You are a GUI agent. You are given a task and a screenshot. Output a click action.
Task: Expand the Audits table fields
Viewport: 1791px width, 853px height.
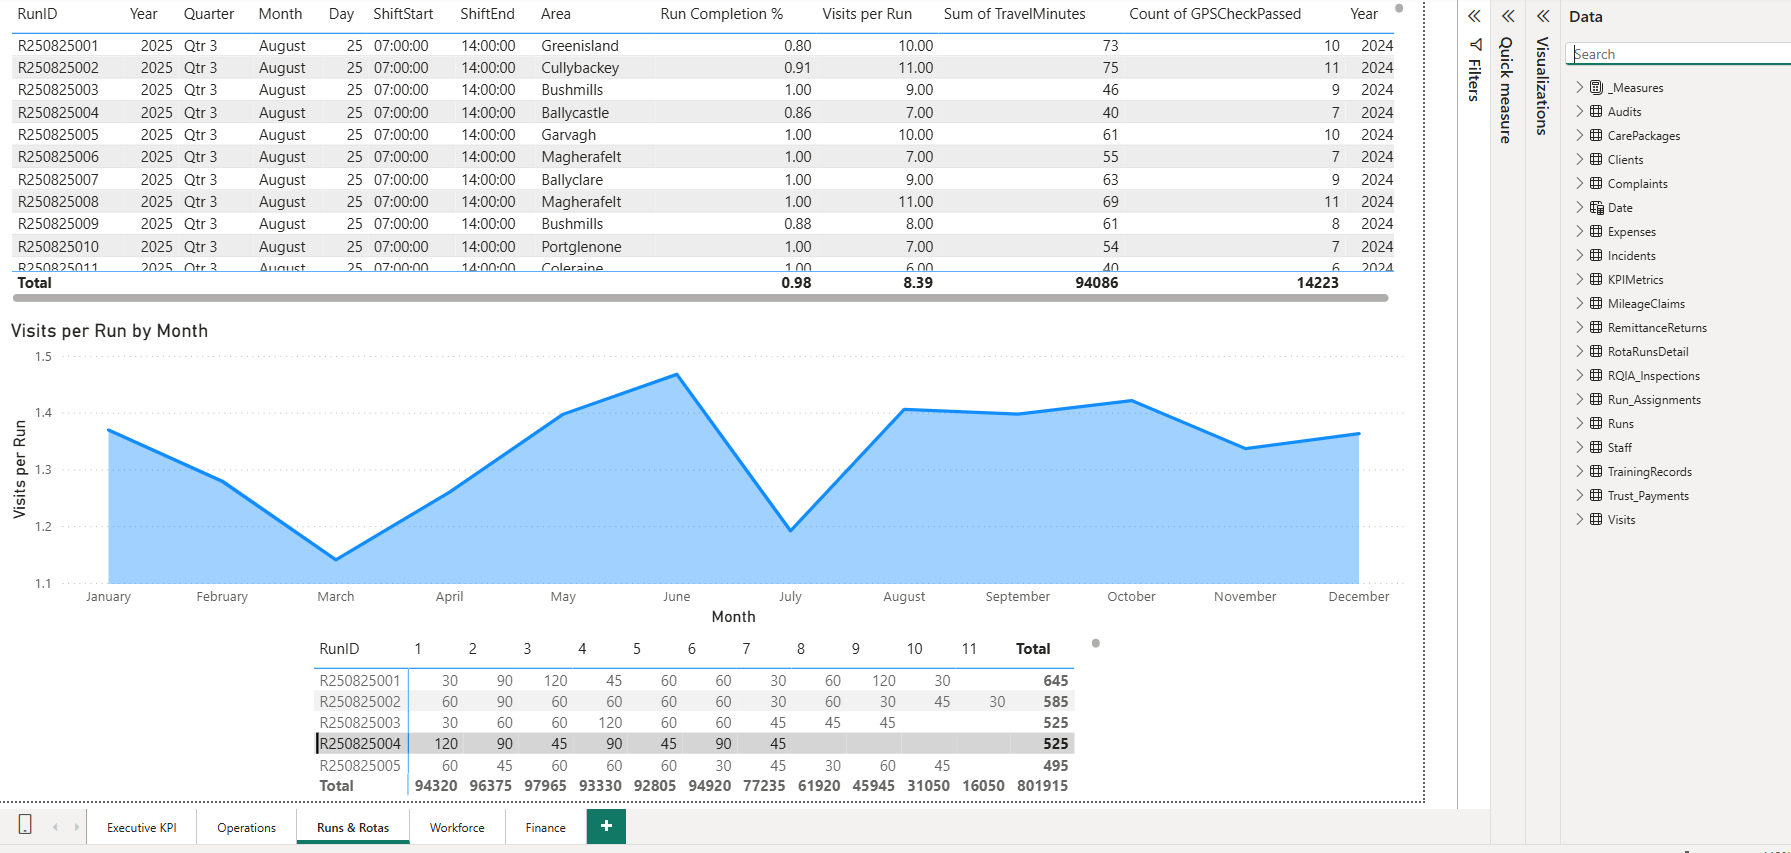pyautogui.click(x=1580, y=112)
